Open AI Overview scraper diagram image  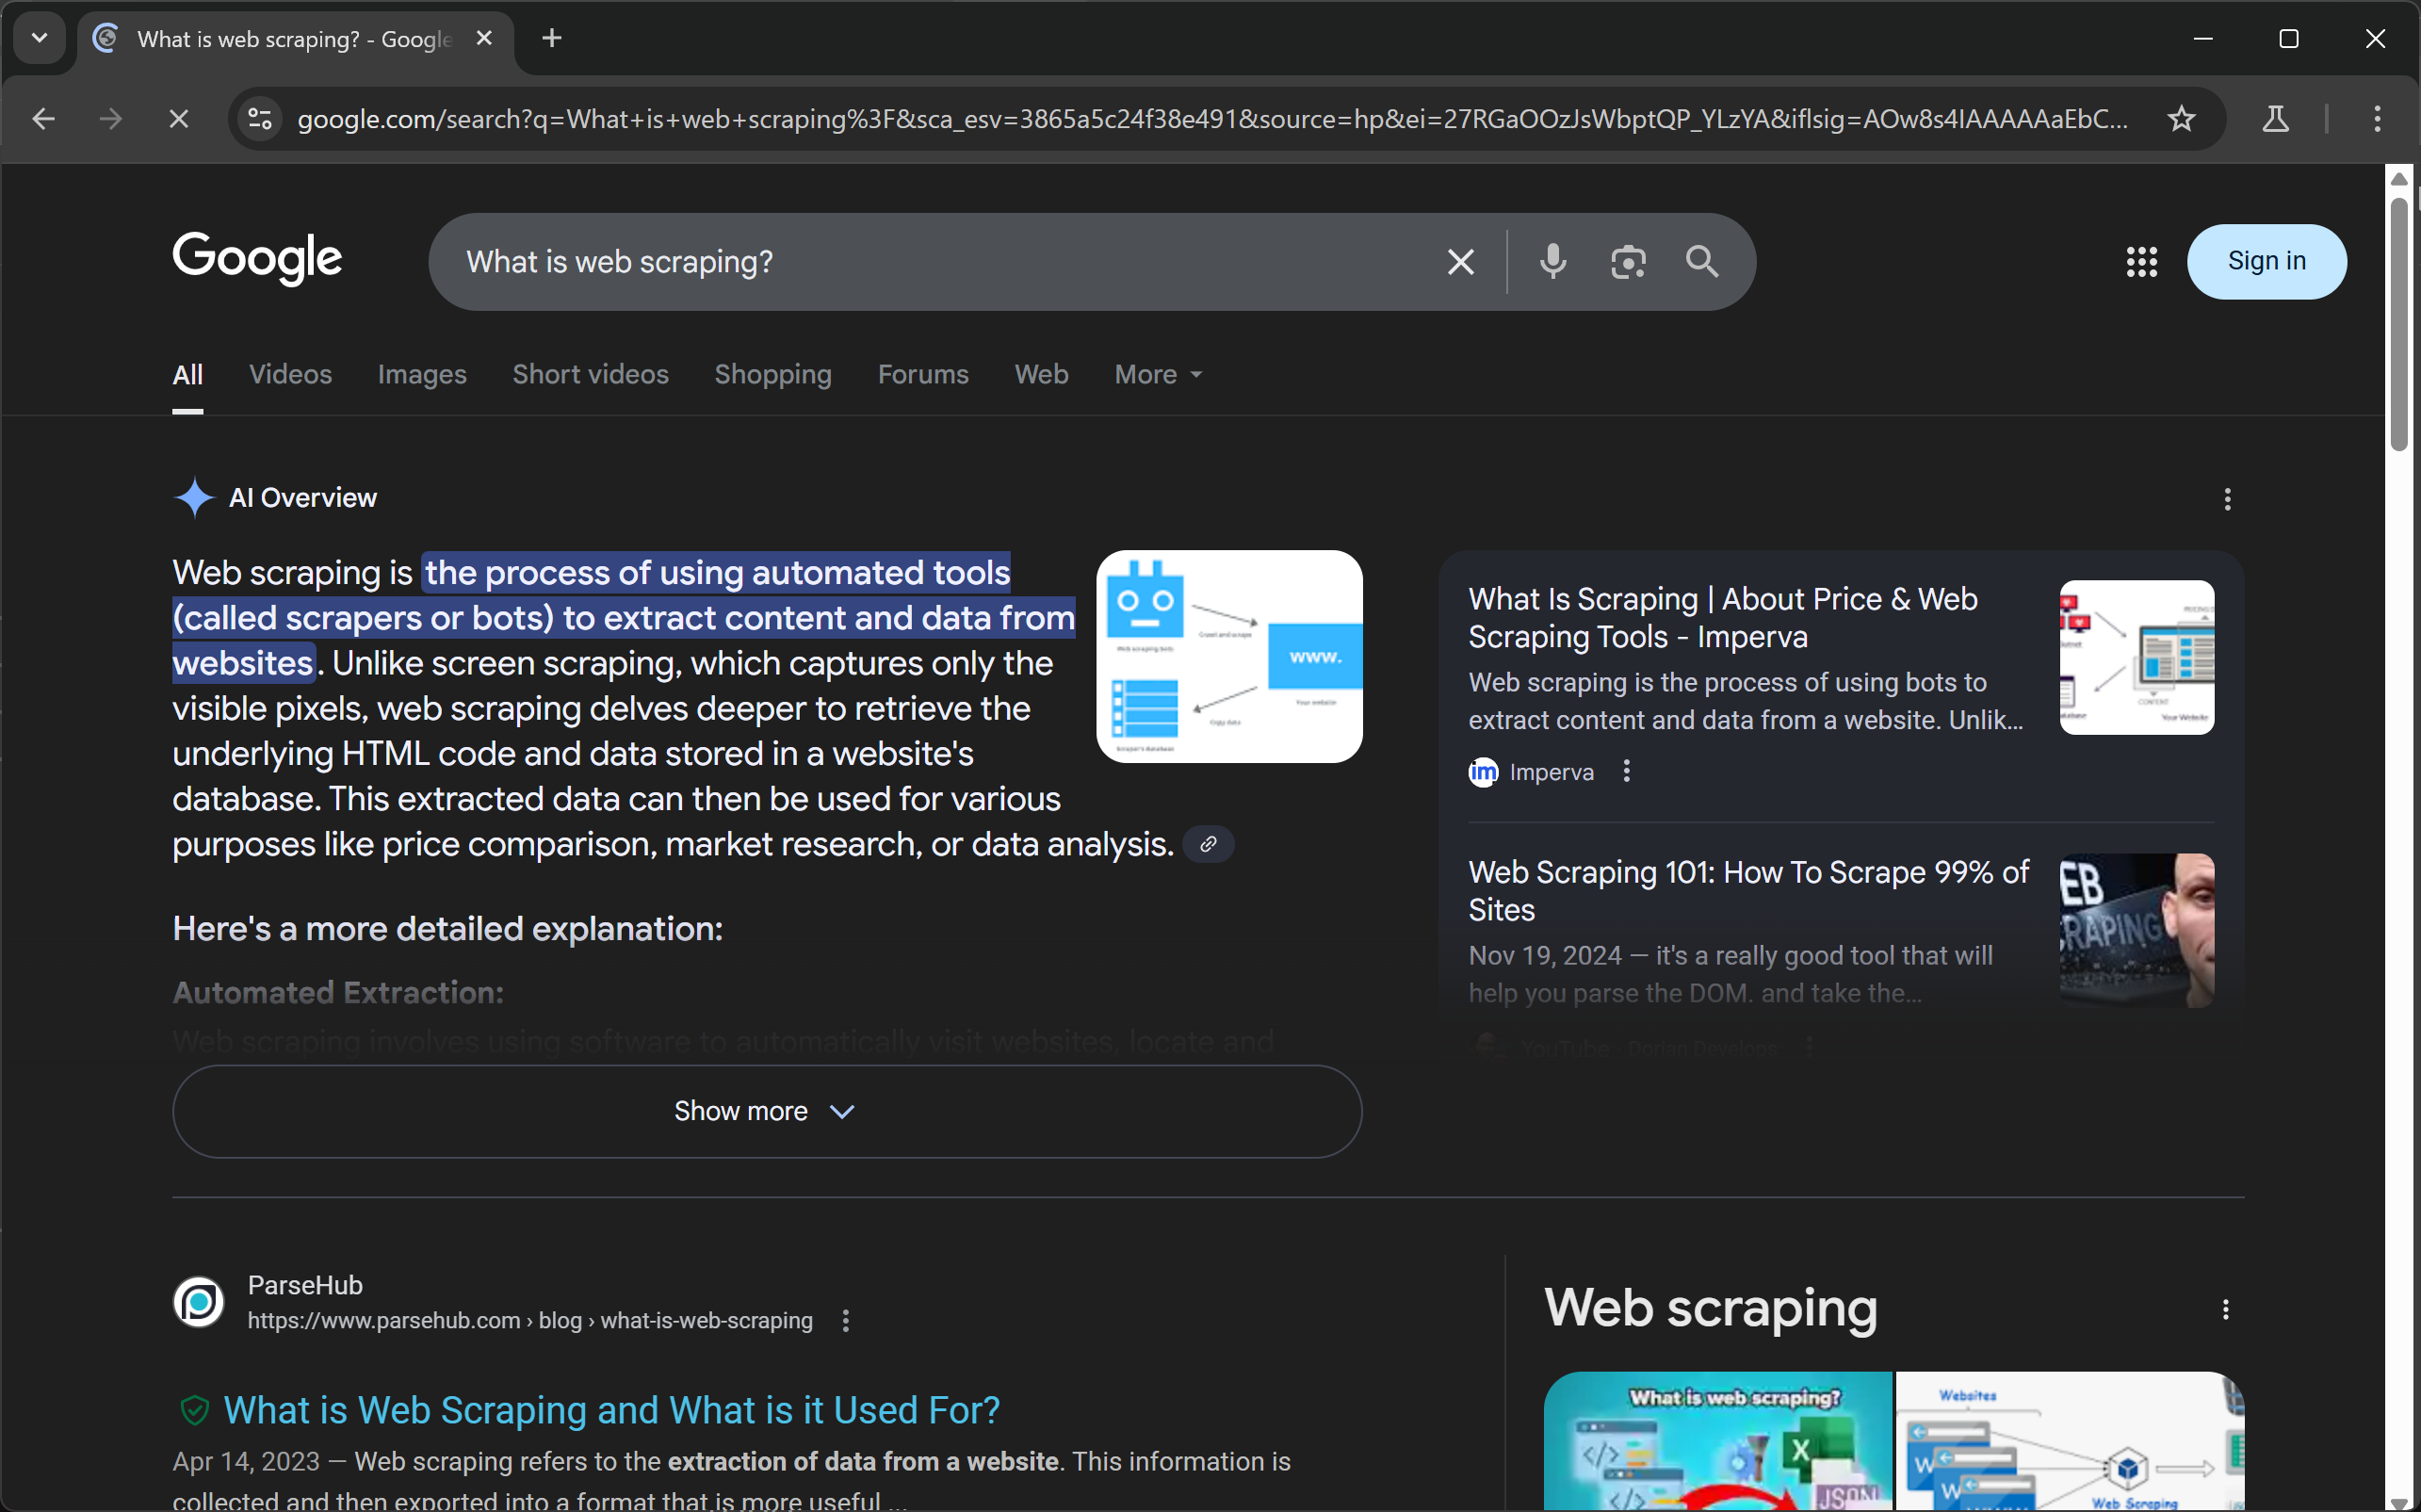pyautogui.click(x=1229, y=657)
